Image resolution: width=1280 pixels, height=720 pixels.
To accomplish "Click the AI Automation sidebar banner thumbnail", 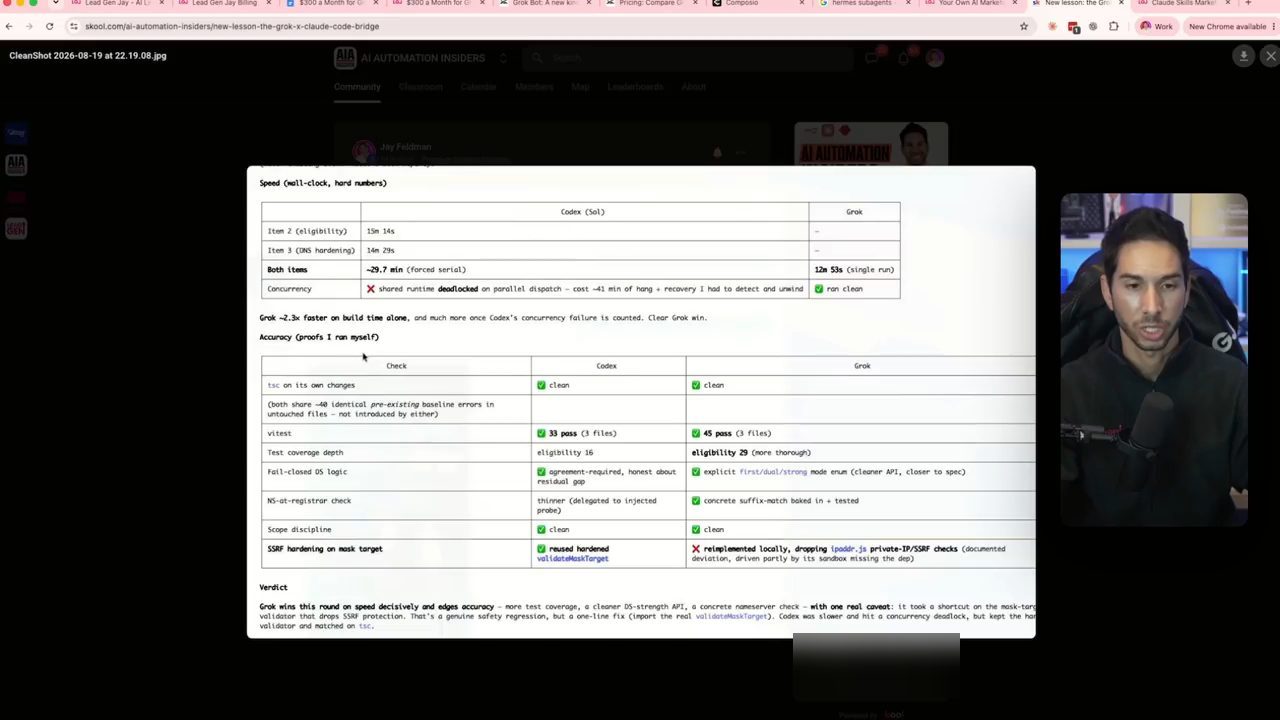I will tap(871, 143).
